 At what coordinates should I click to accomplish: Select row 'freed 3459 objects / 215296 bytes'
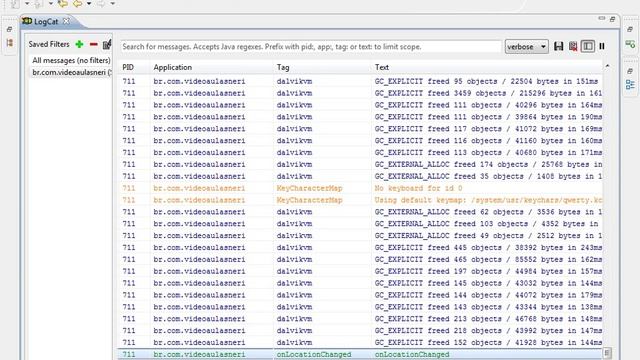coord(360,93)
